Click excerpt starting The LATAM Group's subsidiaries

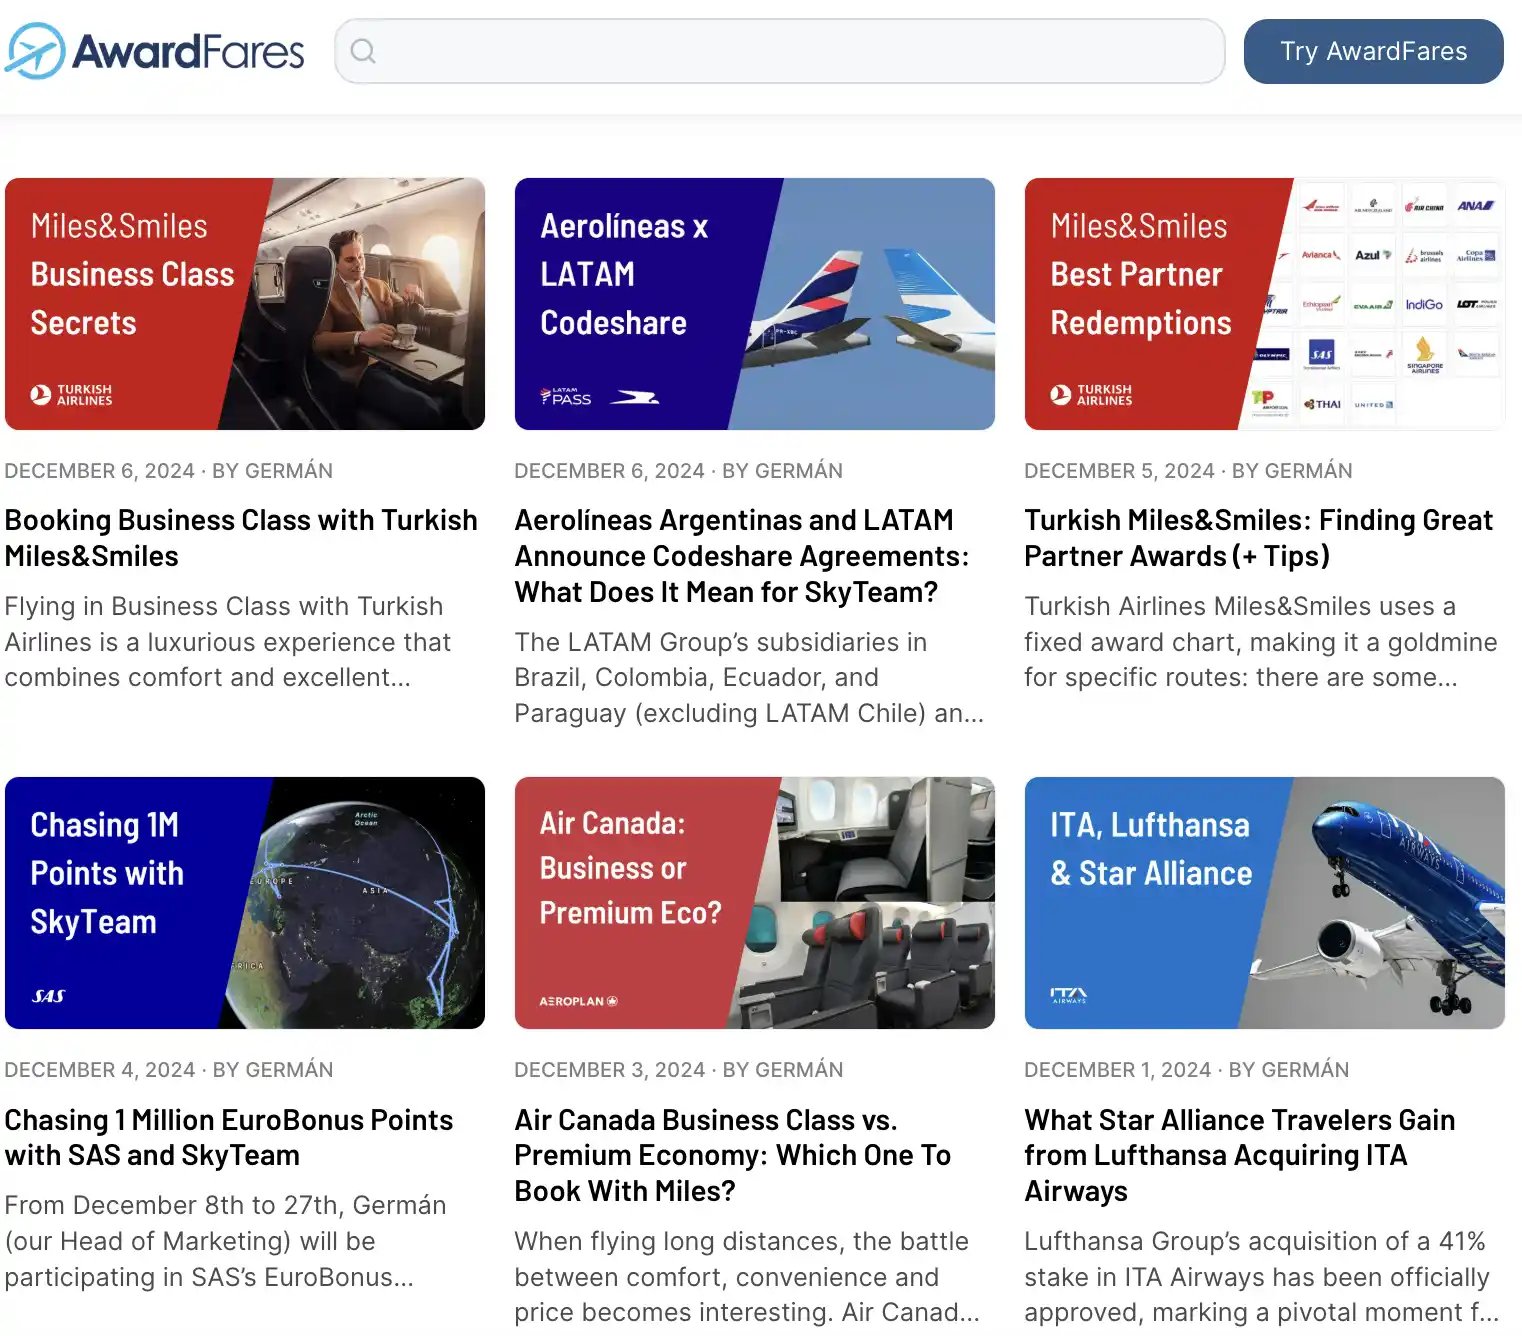pyautogui.click(x=750, y=678)
